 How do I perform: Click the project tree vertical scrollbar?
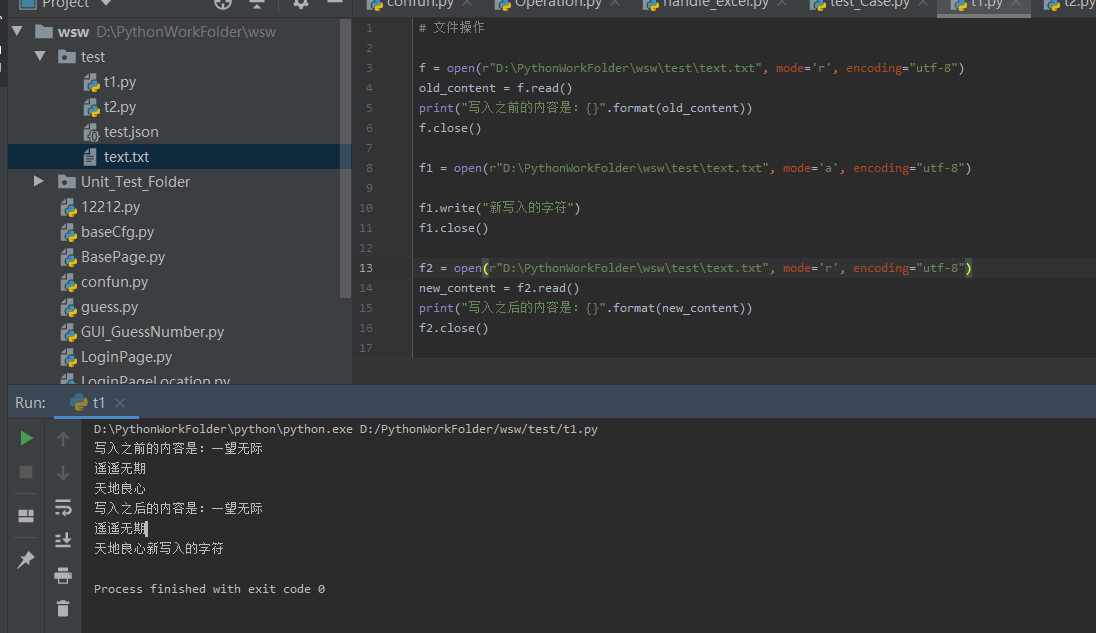pyautogui.click(x=345, y=159)
